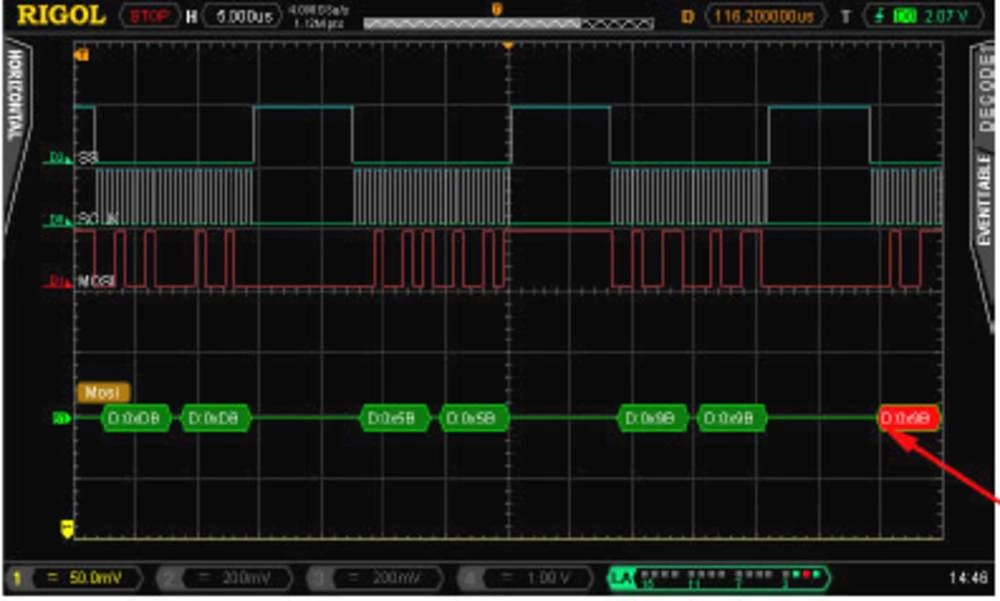This screenshot has height=601, width=1000.
Task: Select the first decoded D:0xDB packet
Action: point(137,418)
